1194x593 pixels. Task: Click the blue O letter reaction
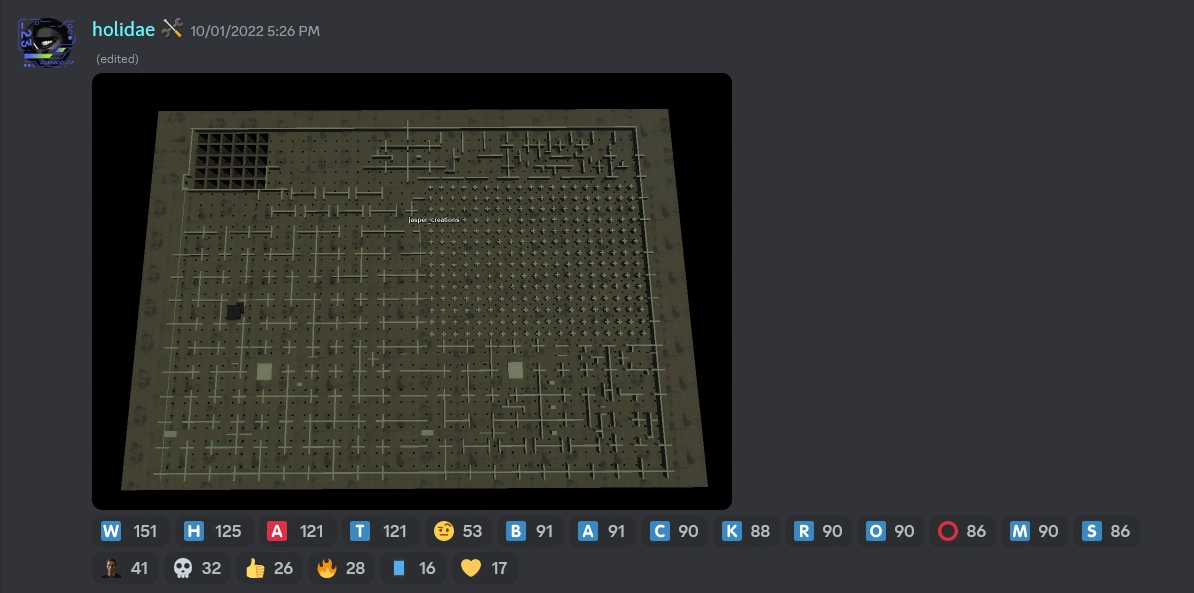click(x=890, y=531)
